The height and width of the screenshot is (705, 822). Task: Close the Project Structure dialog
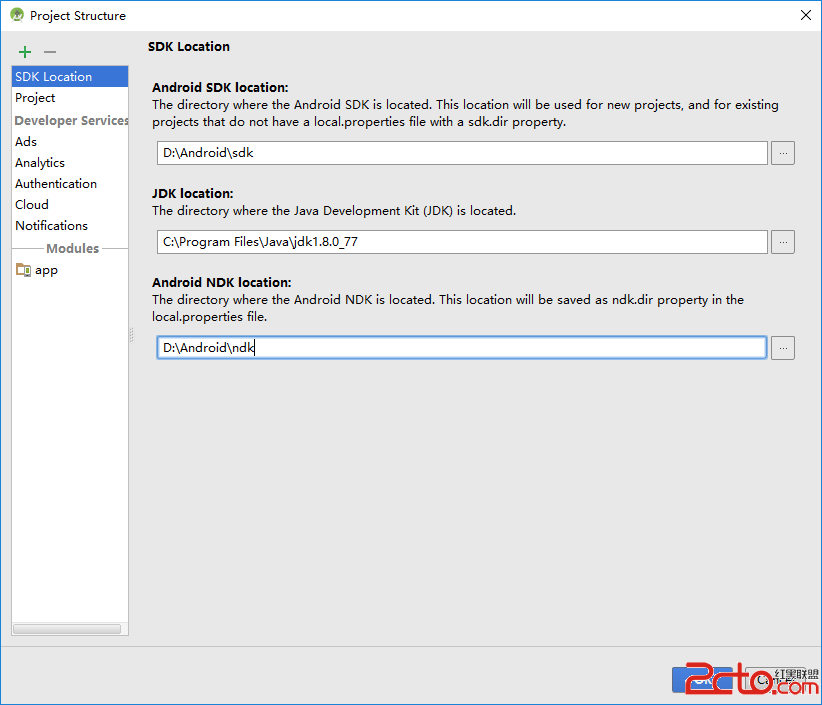pyautogui.click(x=805, y=15)
